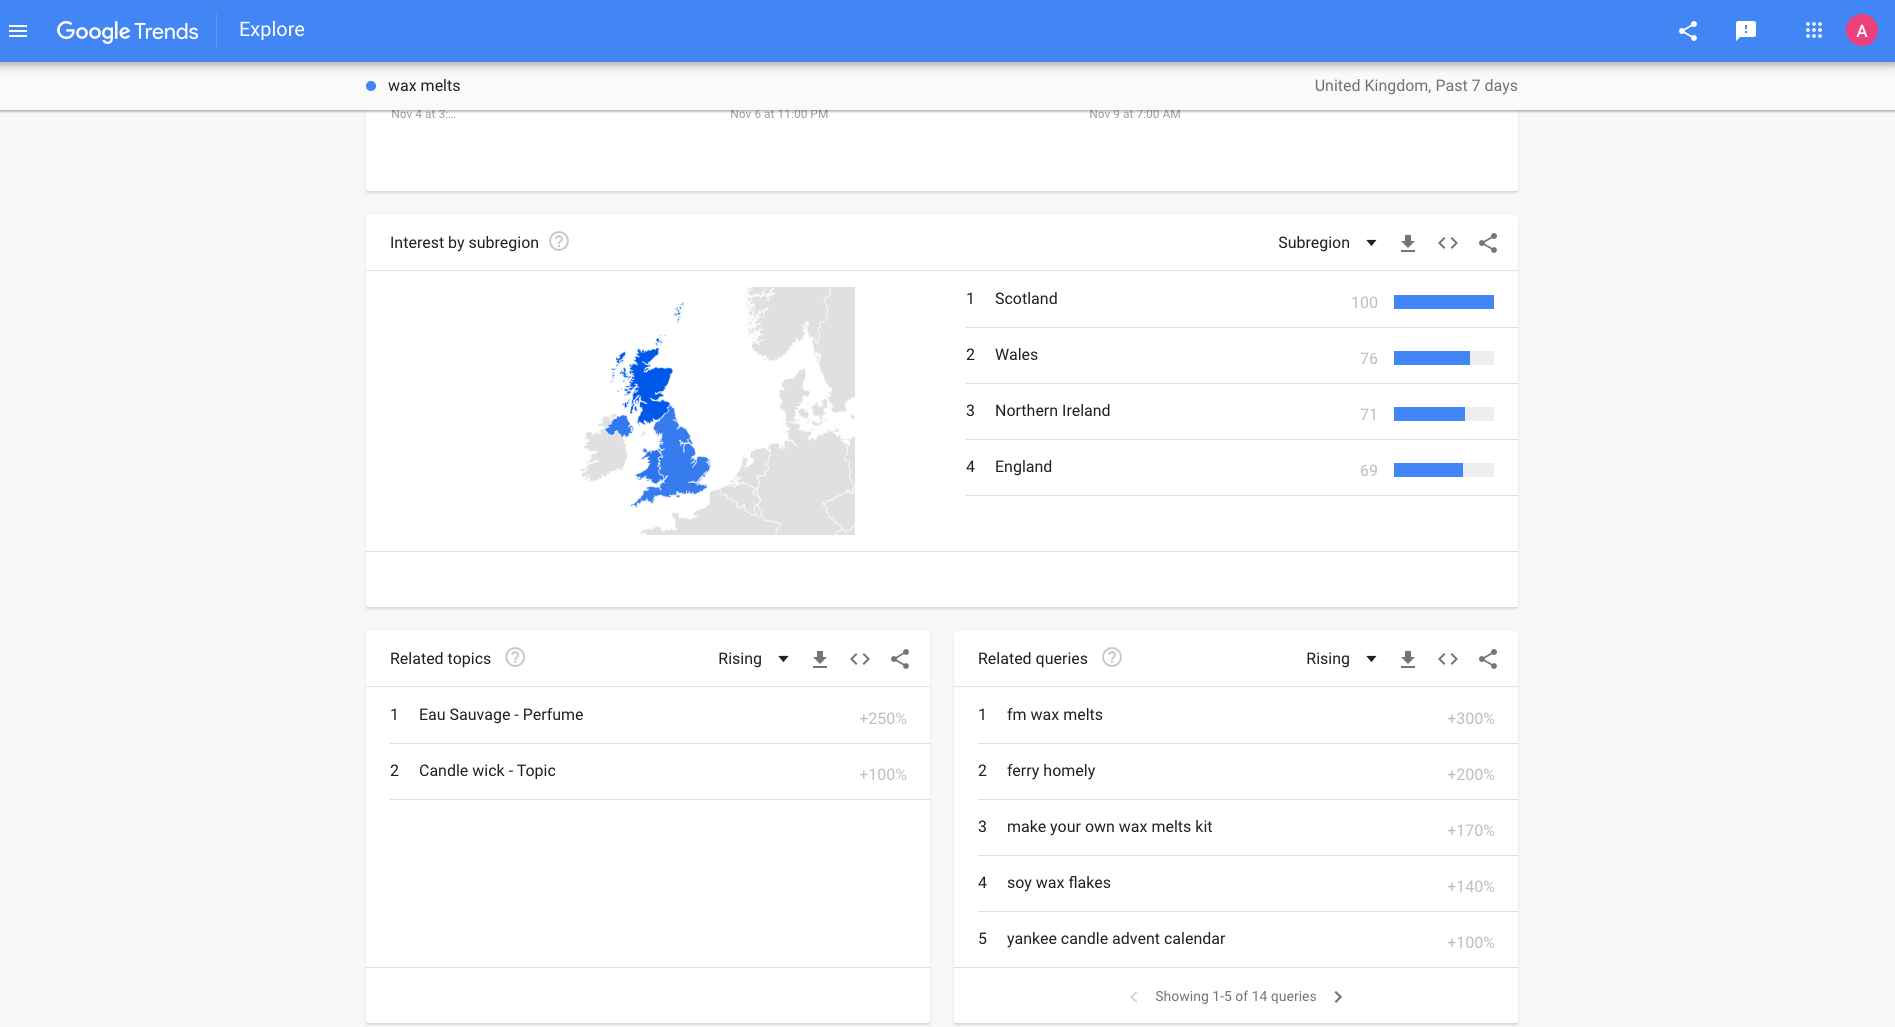This screenshot has width=1895, height=1027.
Task: Open Eau Sauvage - Perfume topic
Action: click(x=500, y=715)
